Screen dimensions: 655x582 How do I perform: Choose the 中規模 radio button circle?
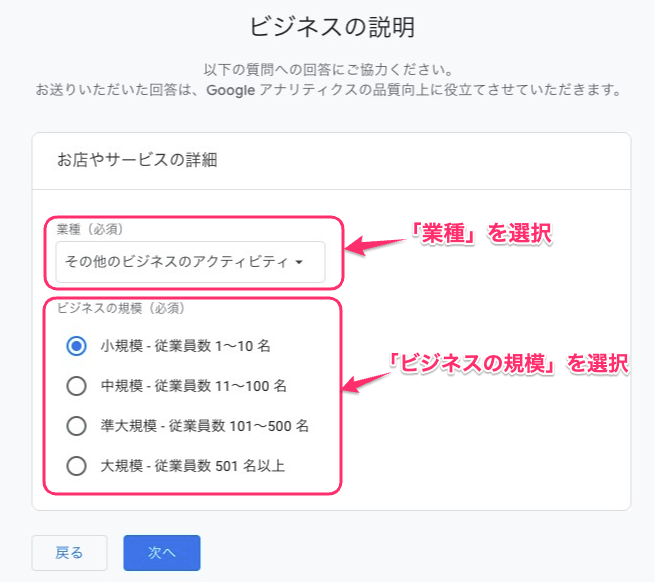76,386
